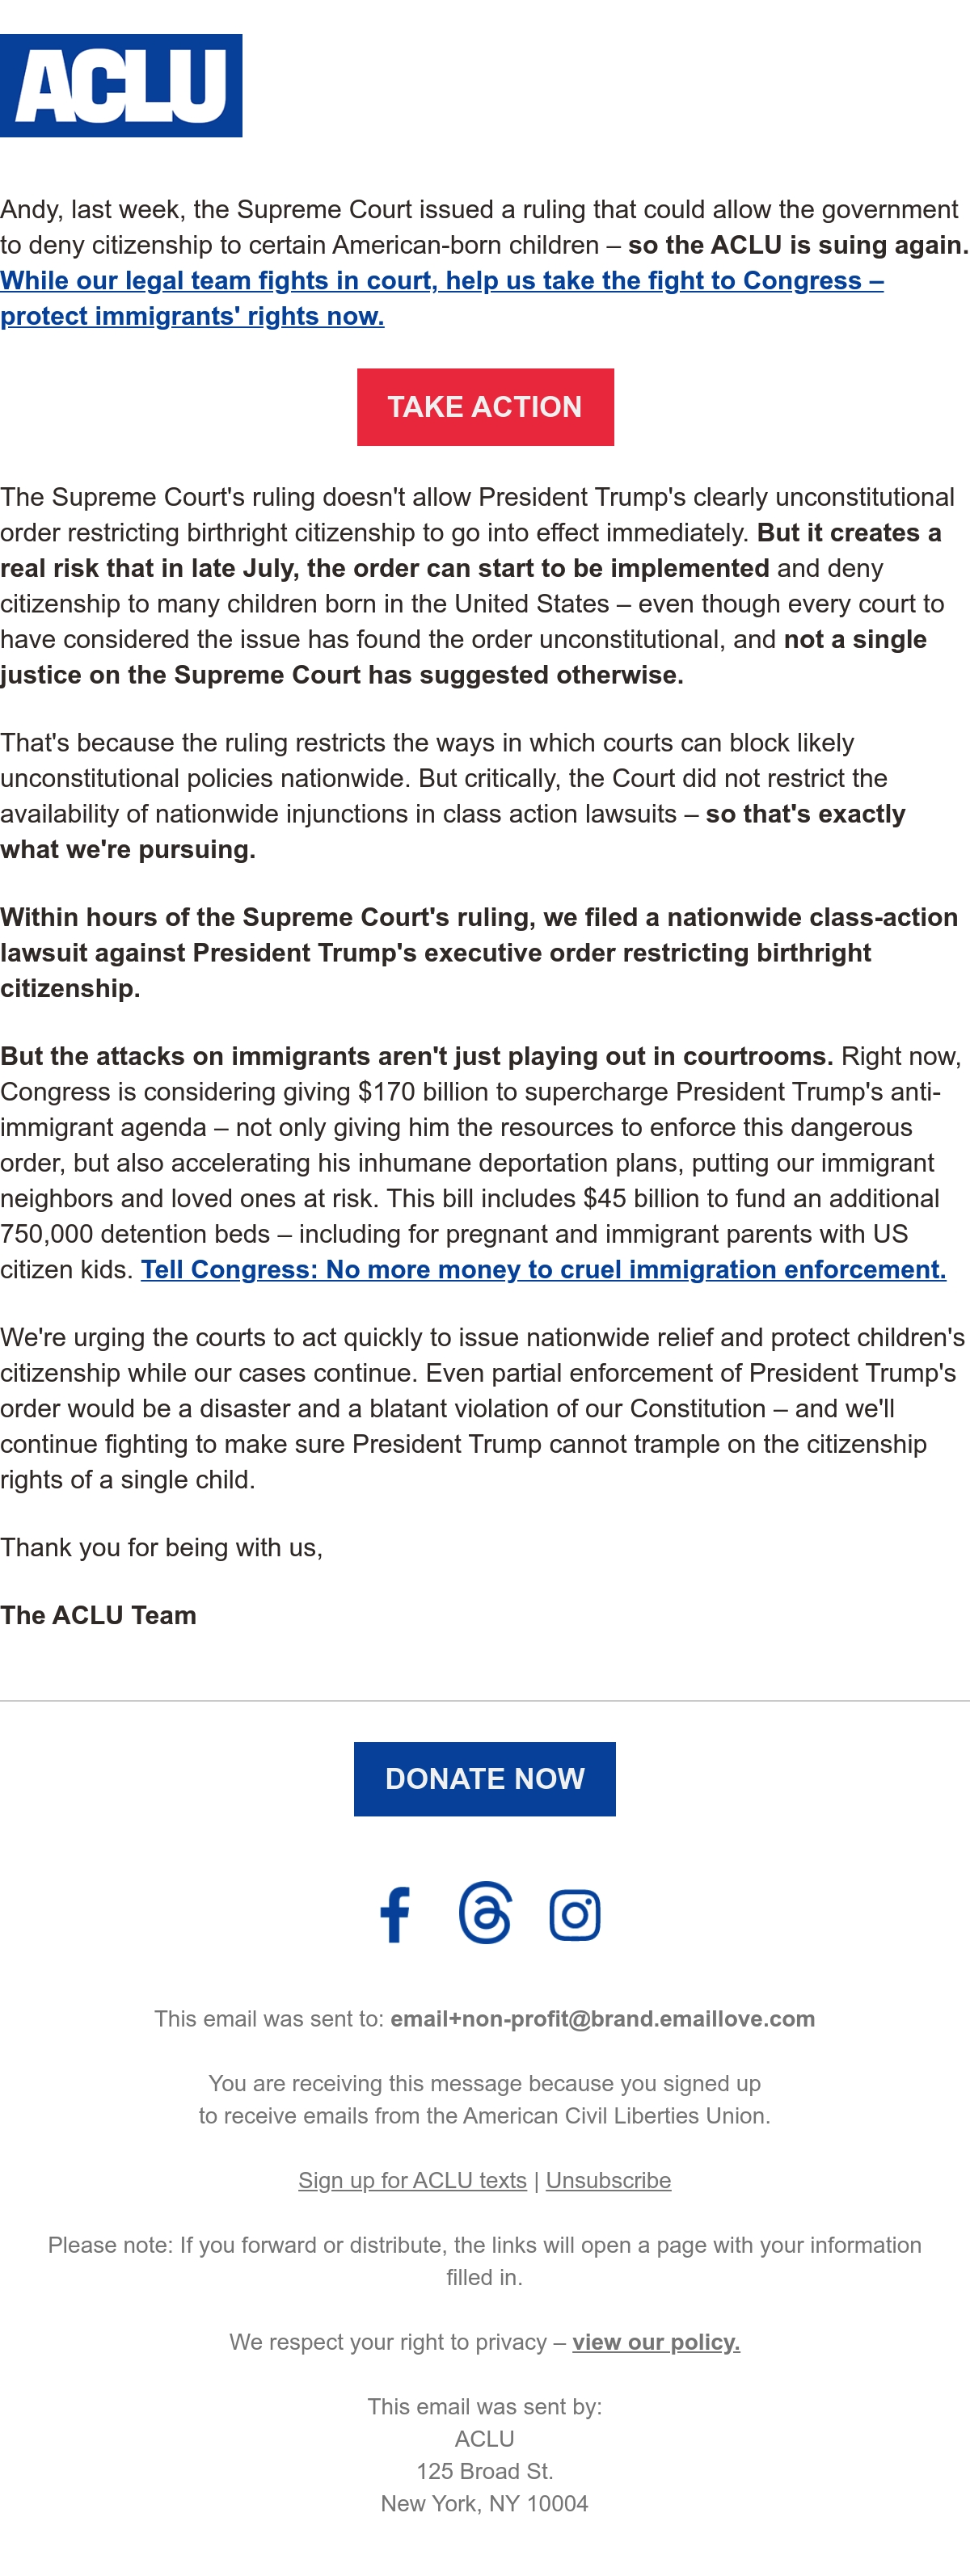Click 'The ACLU Team' signature
Viewport: 970px width, 2576px height.
click(x=98, y=1615)
